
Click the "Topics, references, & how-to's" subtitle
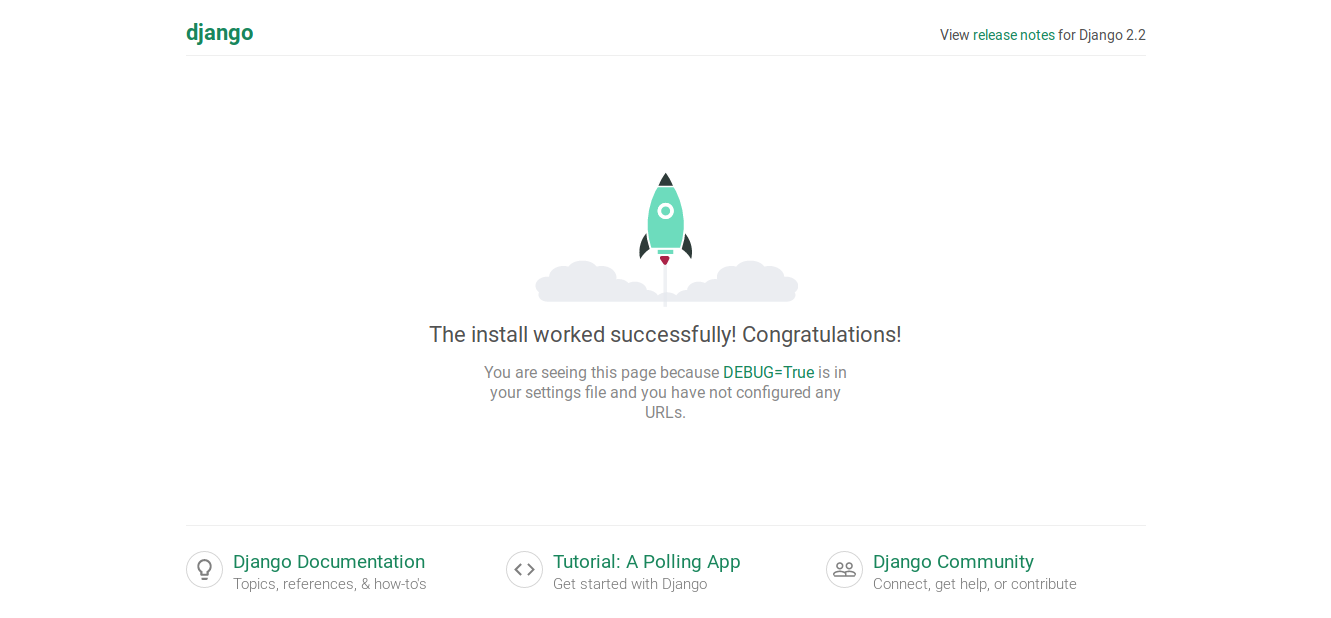click(329, 584)
